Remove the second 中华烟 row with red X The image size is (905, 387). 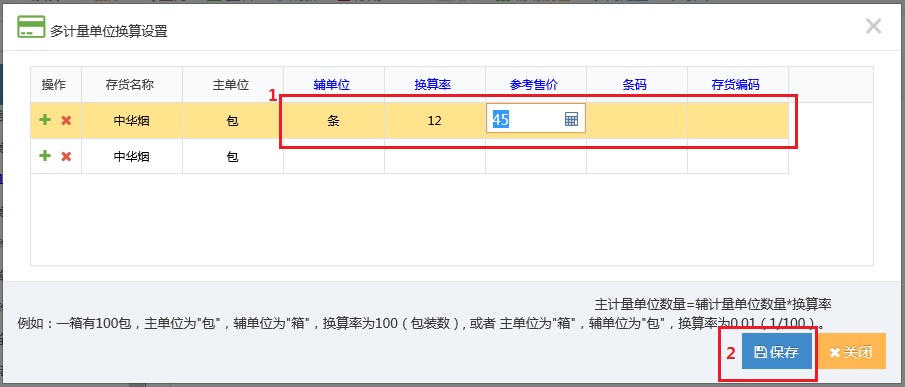(66, 156)
